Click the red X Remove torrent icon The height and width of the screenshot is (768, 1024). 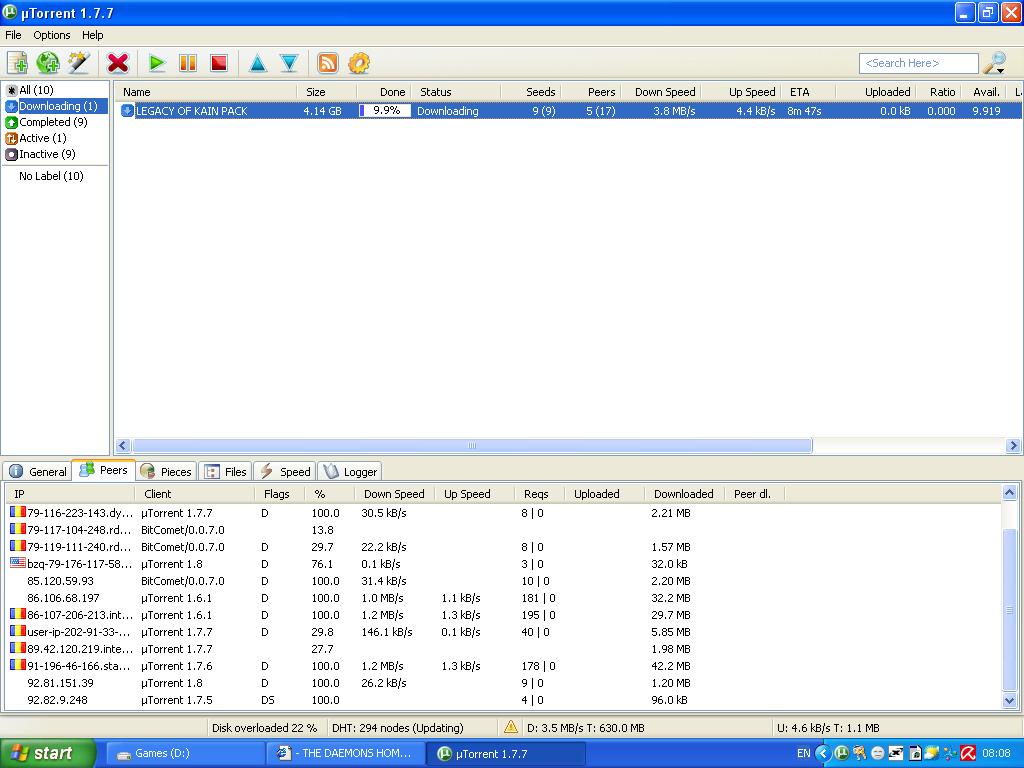tap(118, 63)
